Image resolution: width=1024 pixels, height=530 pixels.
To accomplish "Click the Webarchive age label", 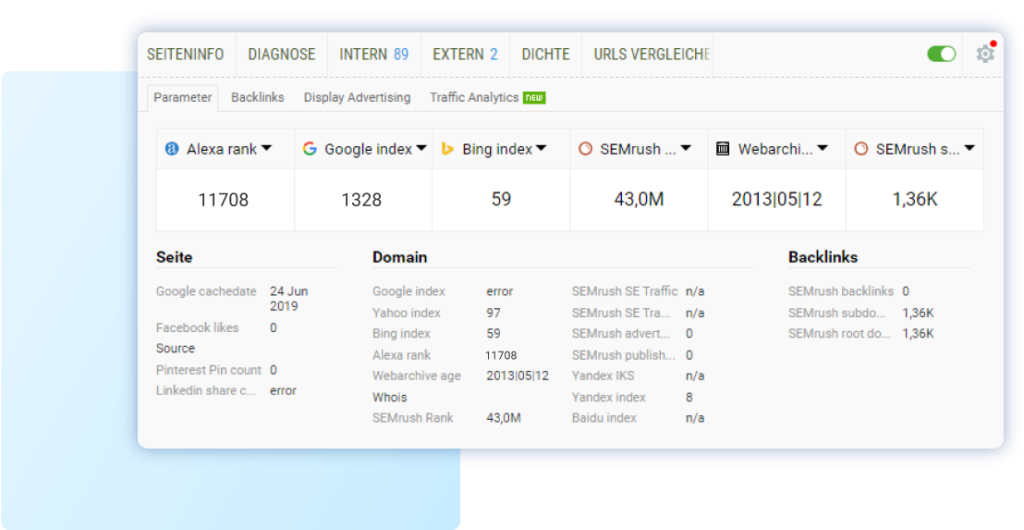I will click(417, 376).
